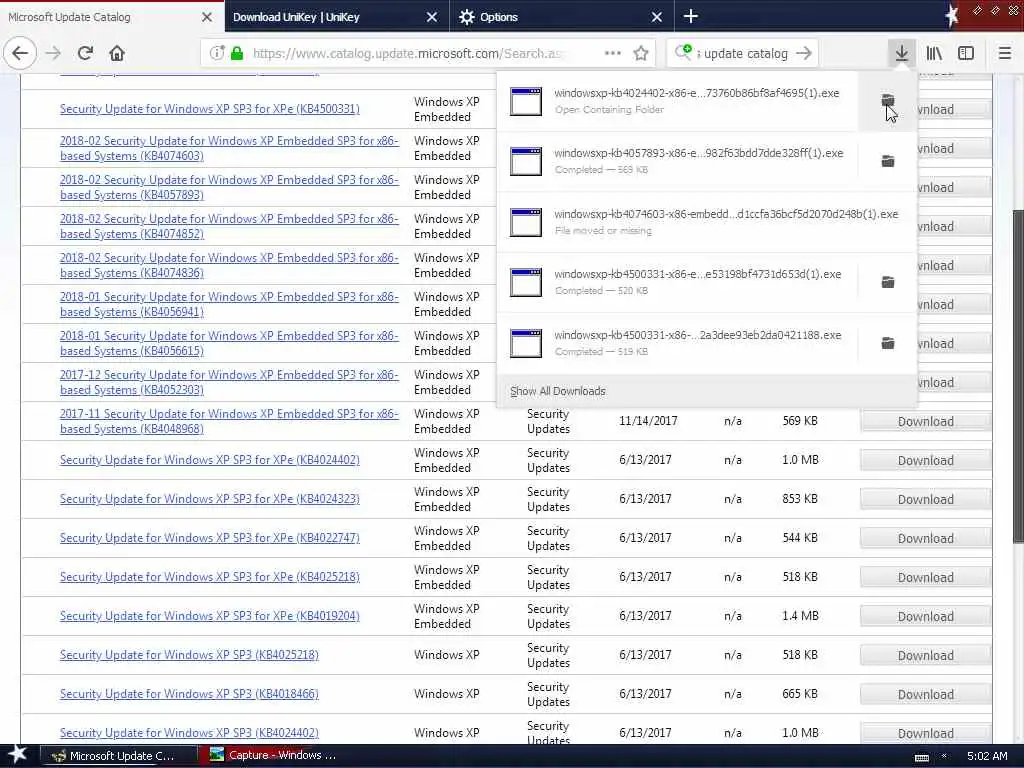Click the update catalog search box
The width and height of the screenshot is (1024, 768).
(744, 54)
